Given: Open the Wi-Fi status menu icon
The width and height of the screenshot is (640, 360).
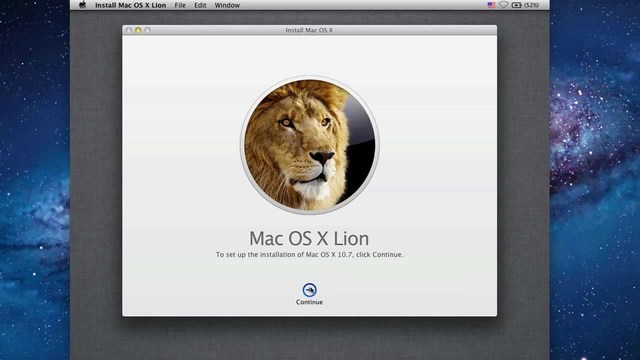Looking at the screenshot, I should (504, 5).
